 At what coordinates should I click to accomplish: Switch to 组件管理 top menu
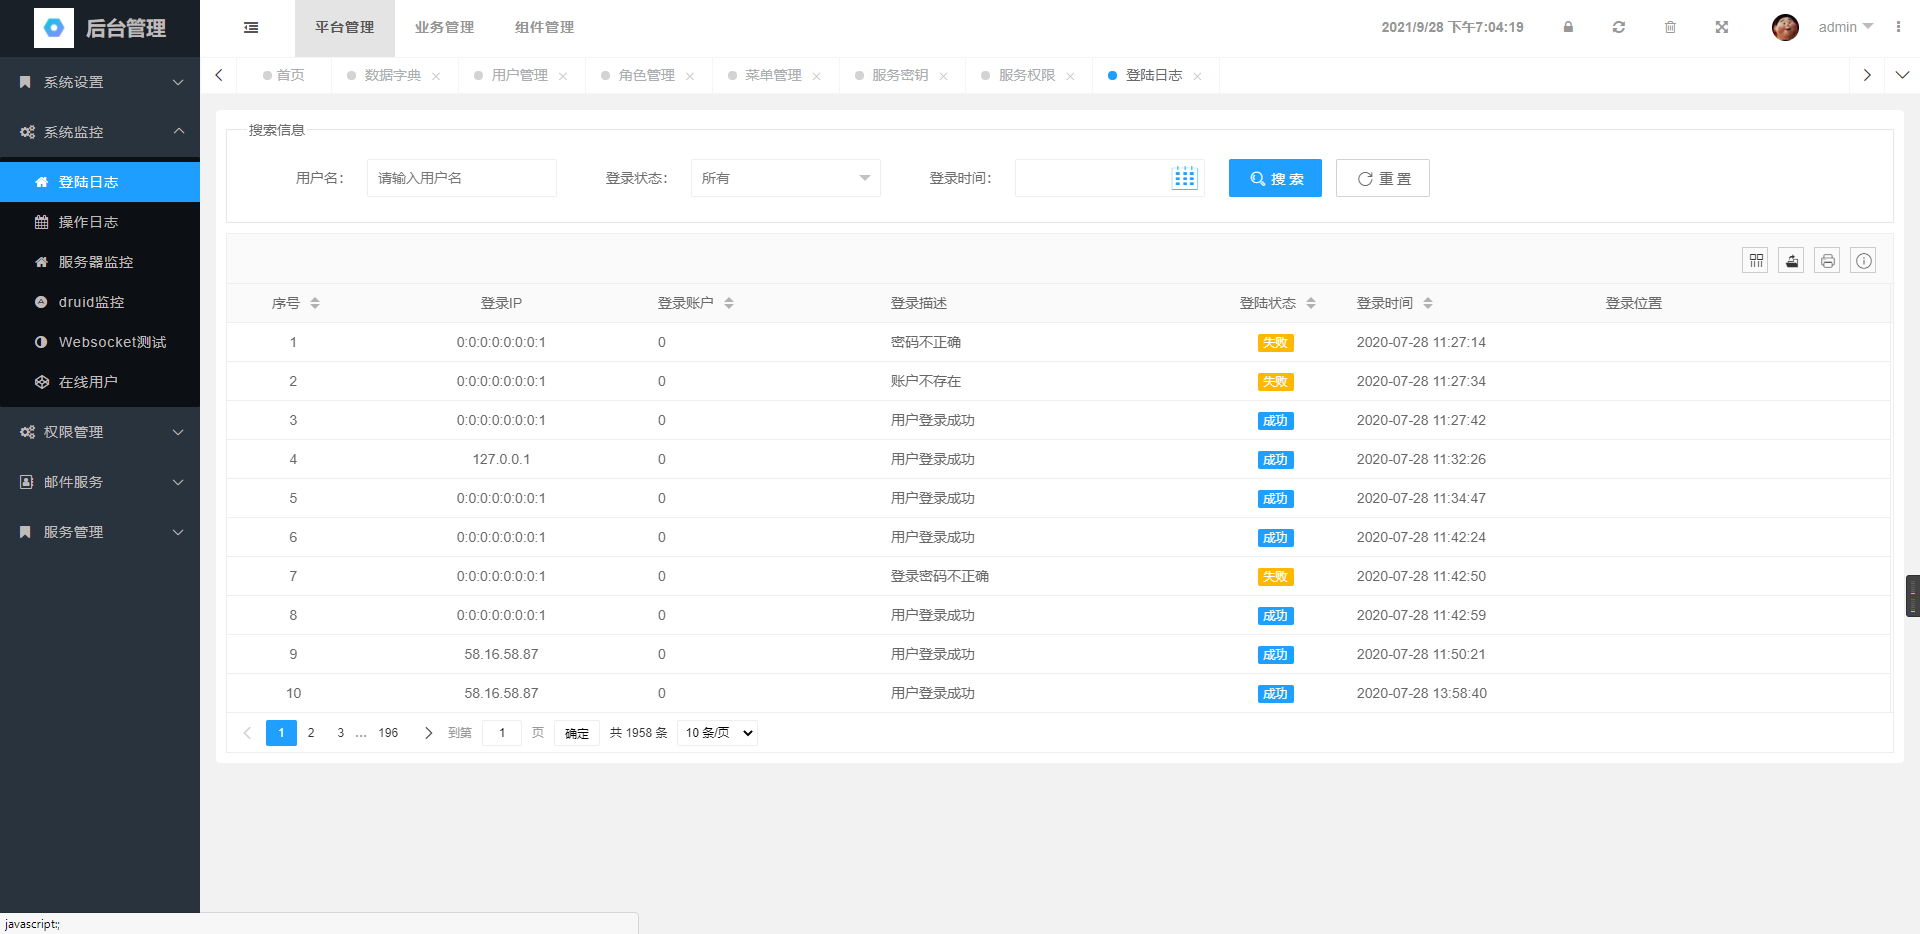pos(545,28)
